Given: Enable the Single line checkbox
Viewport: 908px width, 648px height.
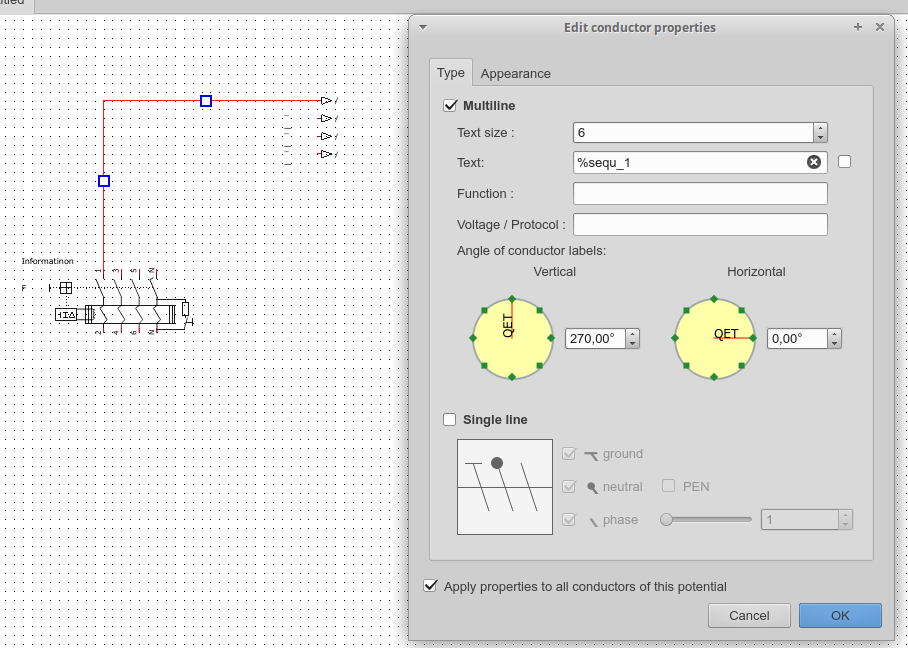Looking at the screenshot, I should [x=450, y=420].
